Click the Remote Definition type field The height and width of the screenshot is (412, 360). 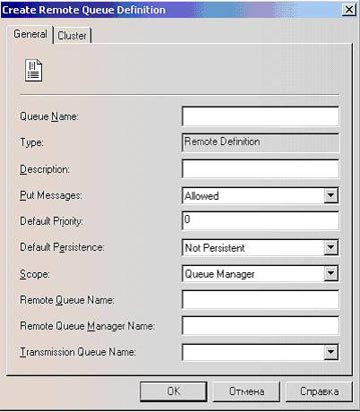tap(260, 142)
